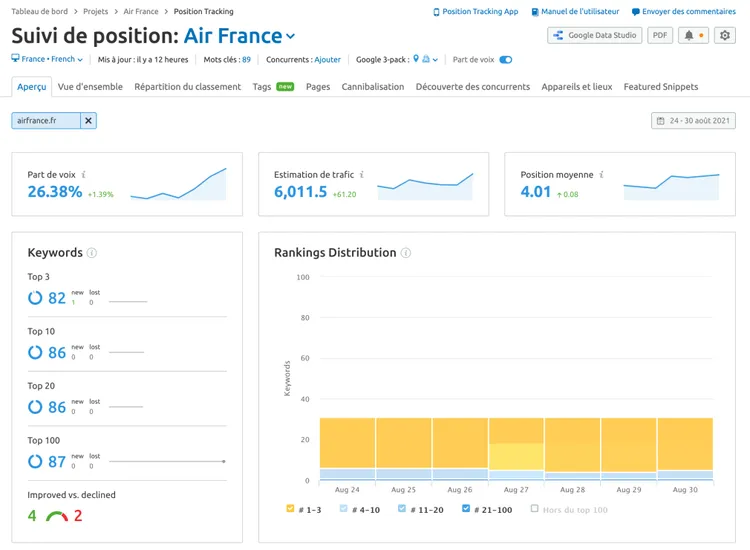Expand Google 3-pack dropdown arrow

coord(435,60)
